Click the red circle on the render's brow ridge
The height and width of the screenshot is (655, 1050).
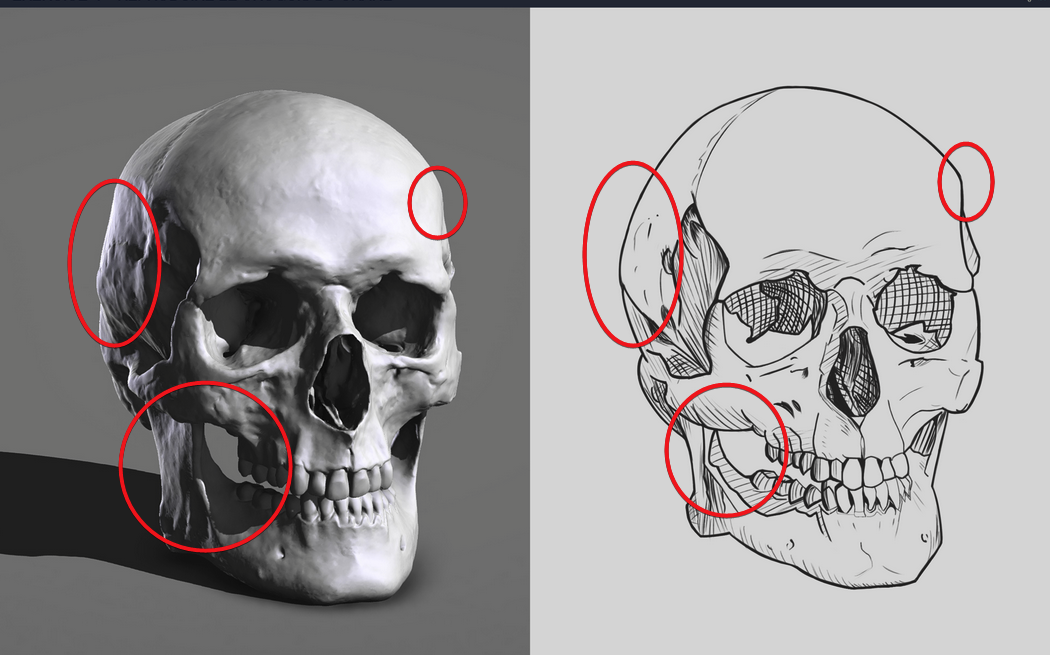coord(438,202)
